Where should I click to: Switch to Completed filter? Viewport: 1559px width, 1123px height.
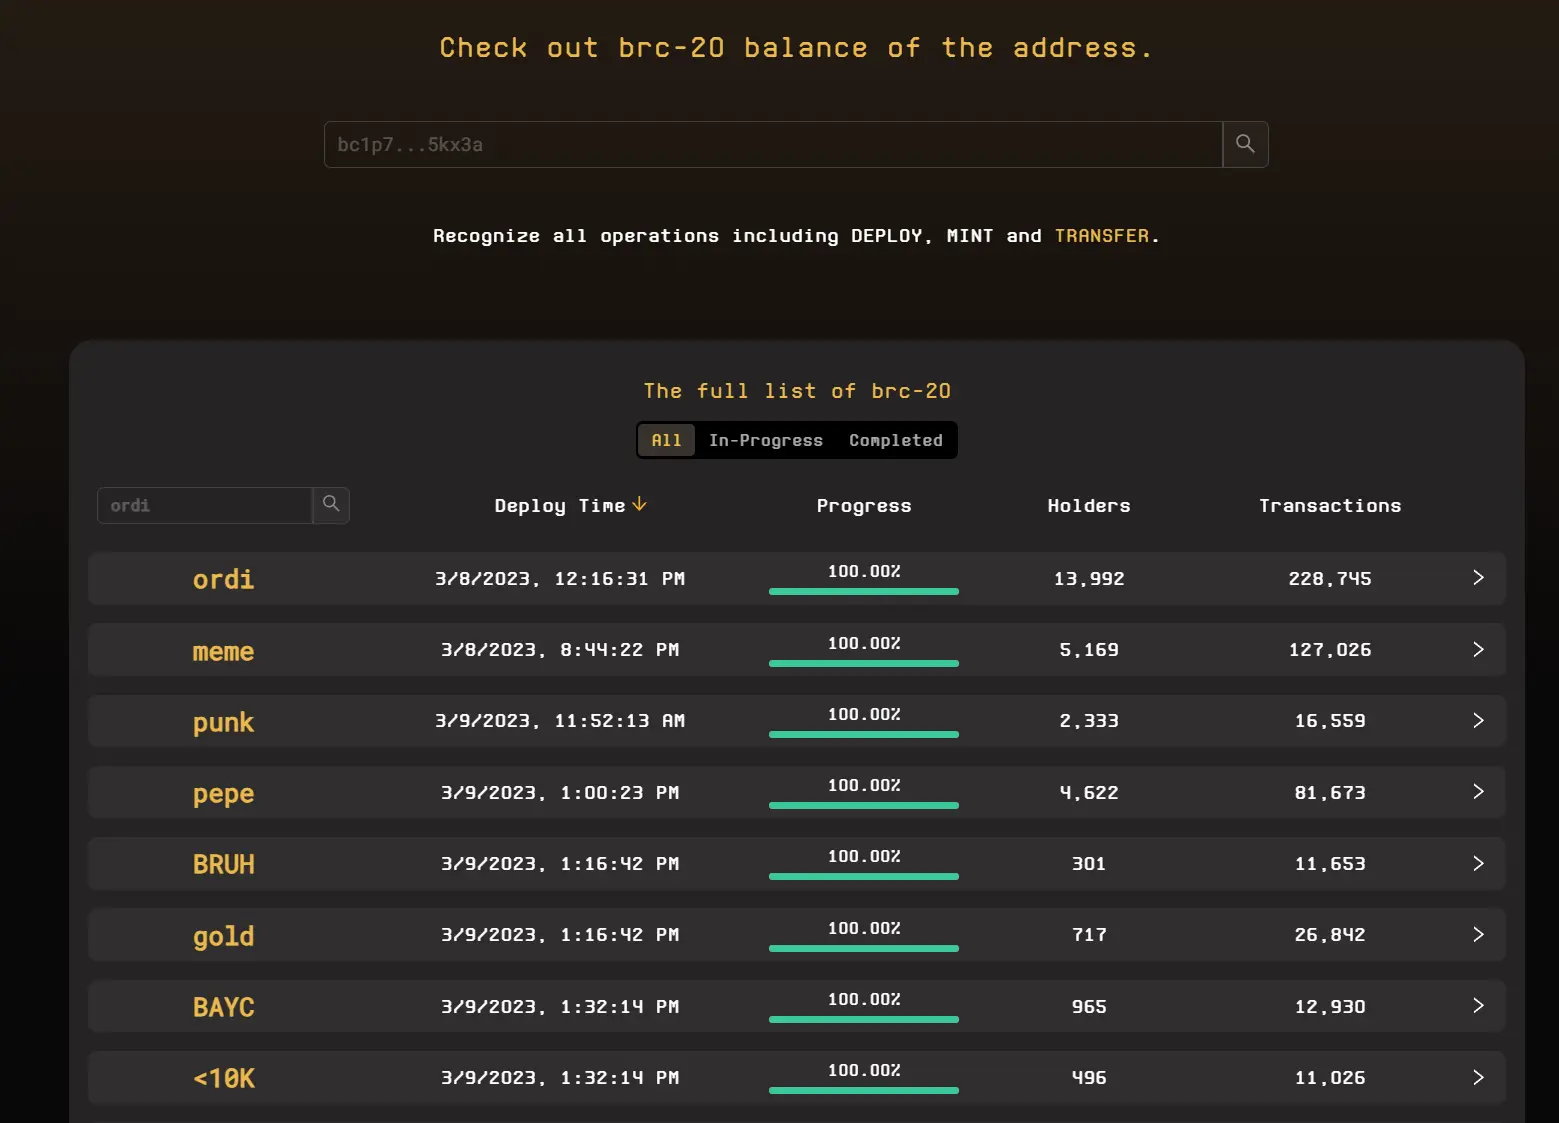coord(896,440)
